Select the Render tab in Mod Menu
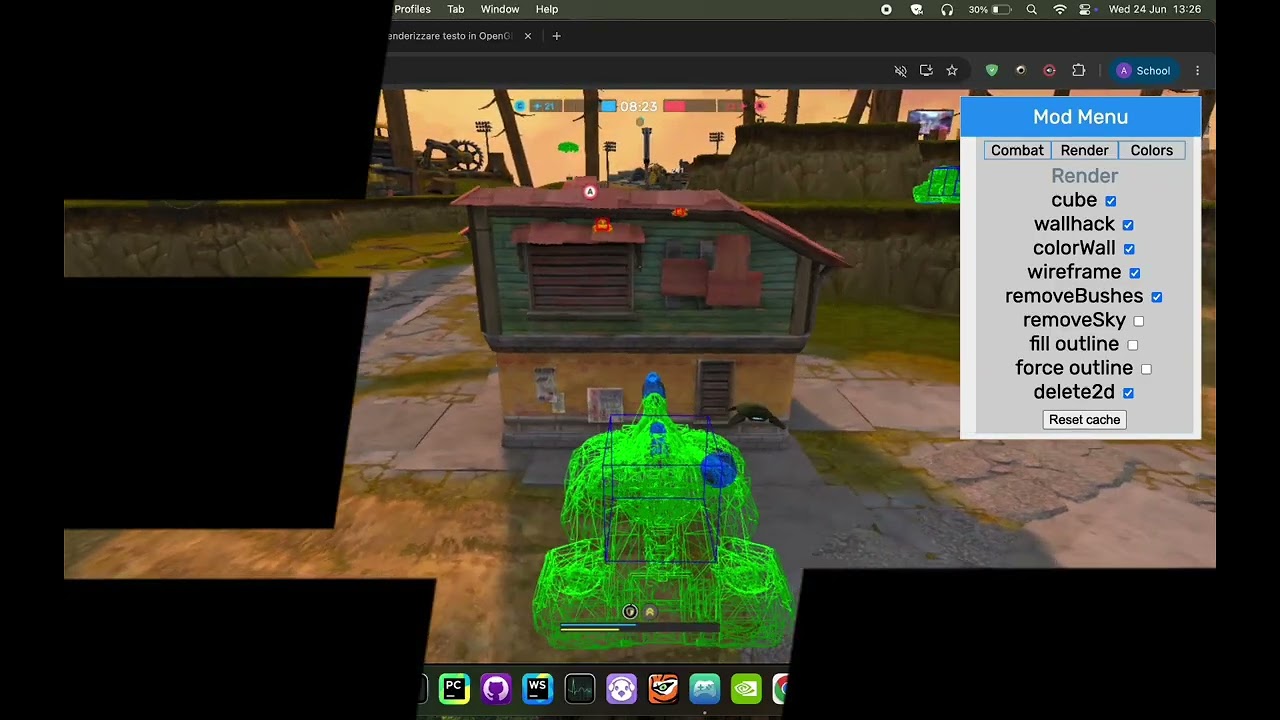The width and height of the screenshot is (1280, 720). 1085,150
